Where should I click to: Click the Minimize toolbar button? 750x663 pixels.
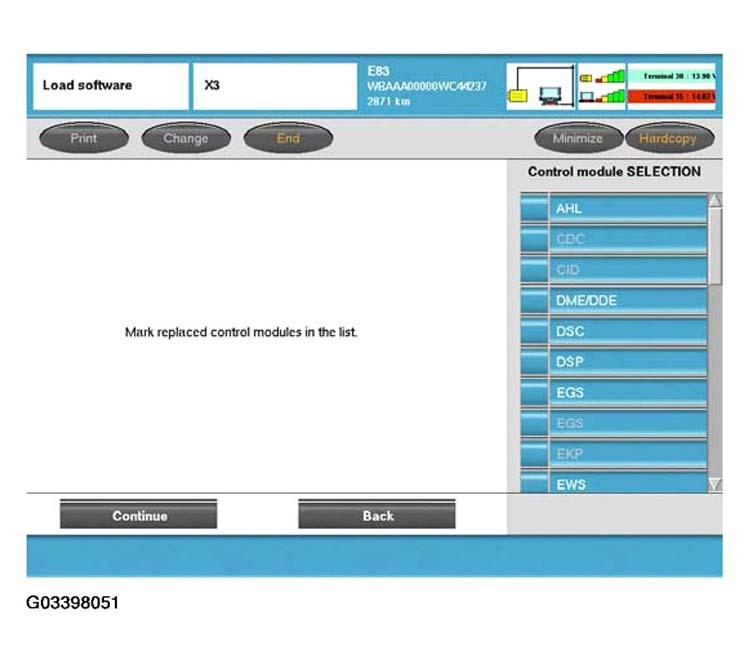(x=578, y=139)
